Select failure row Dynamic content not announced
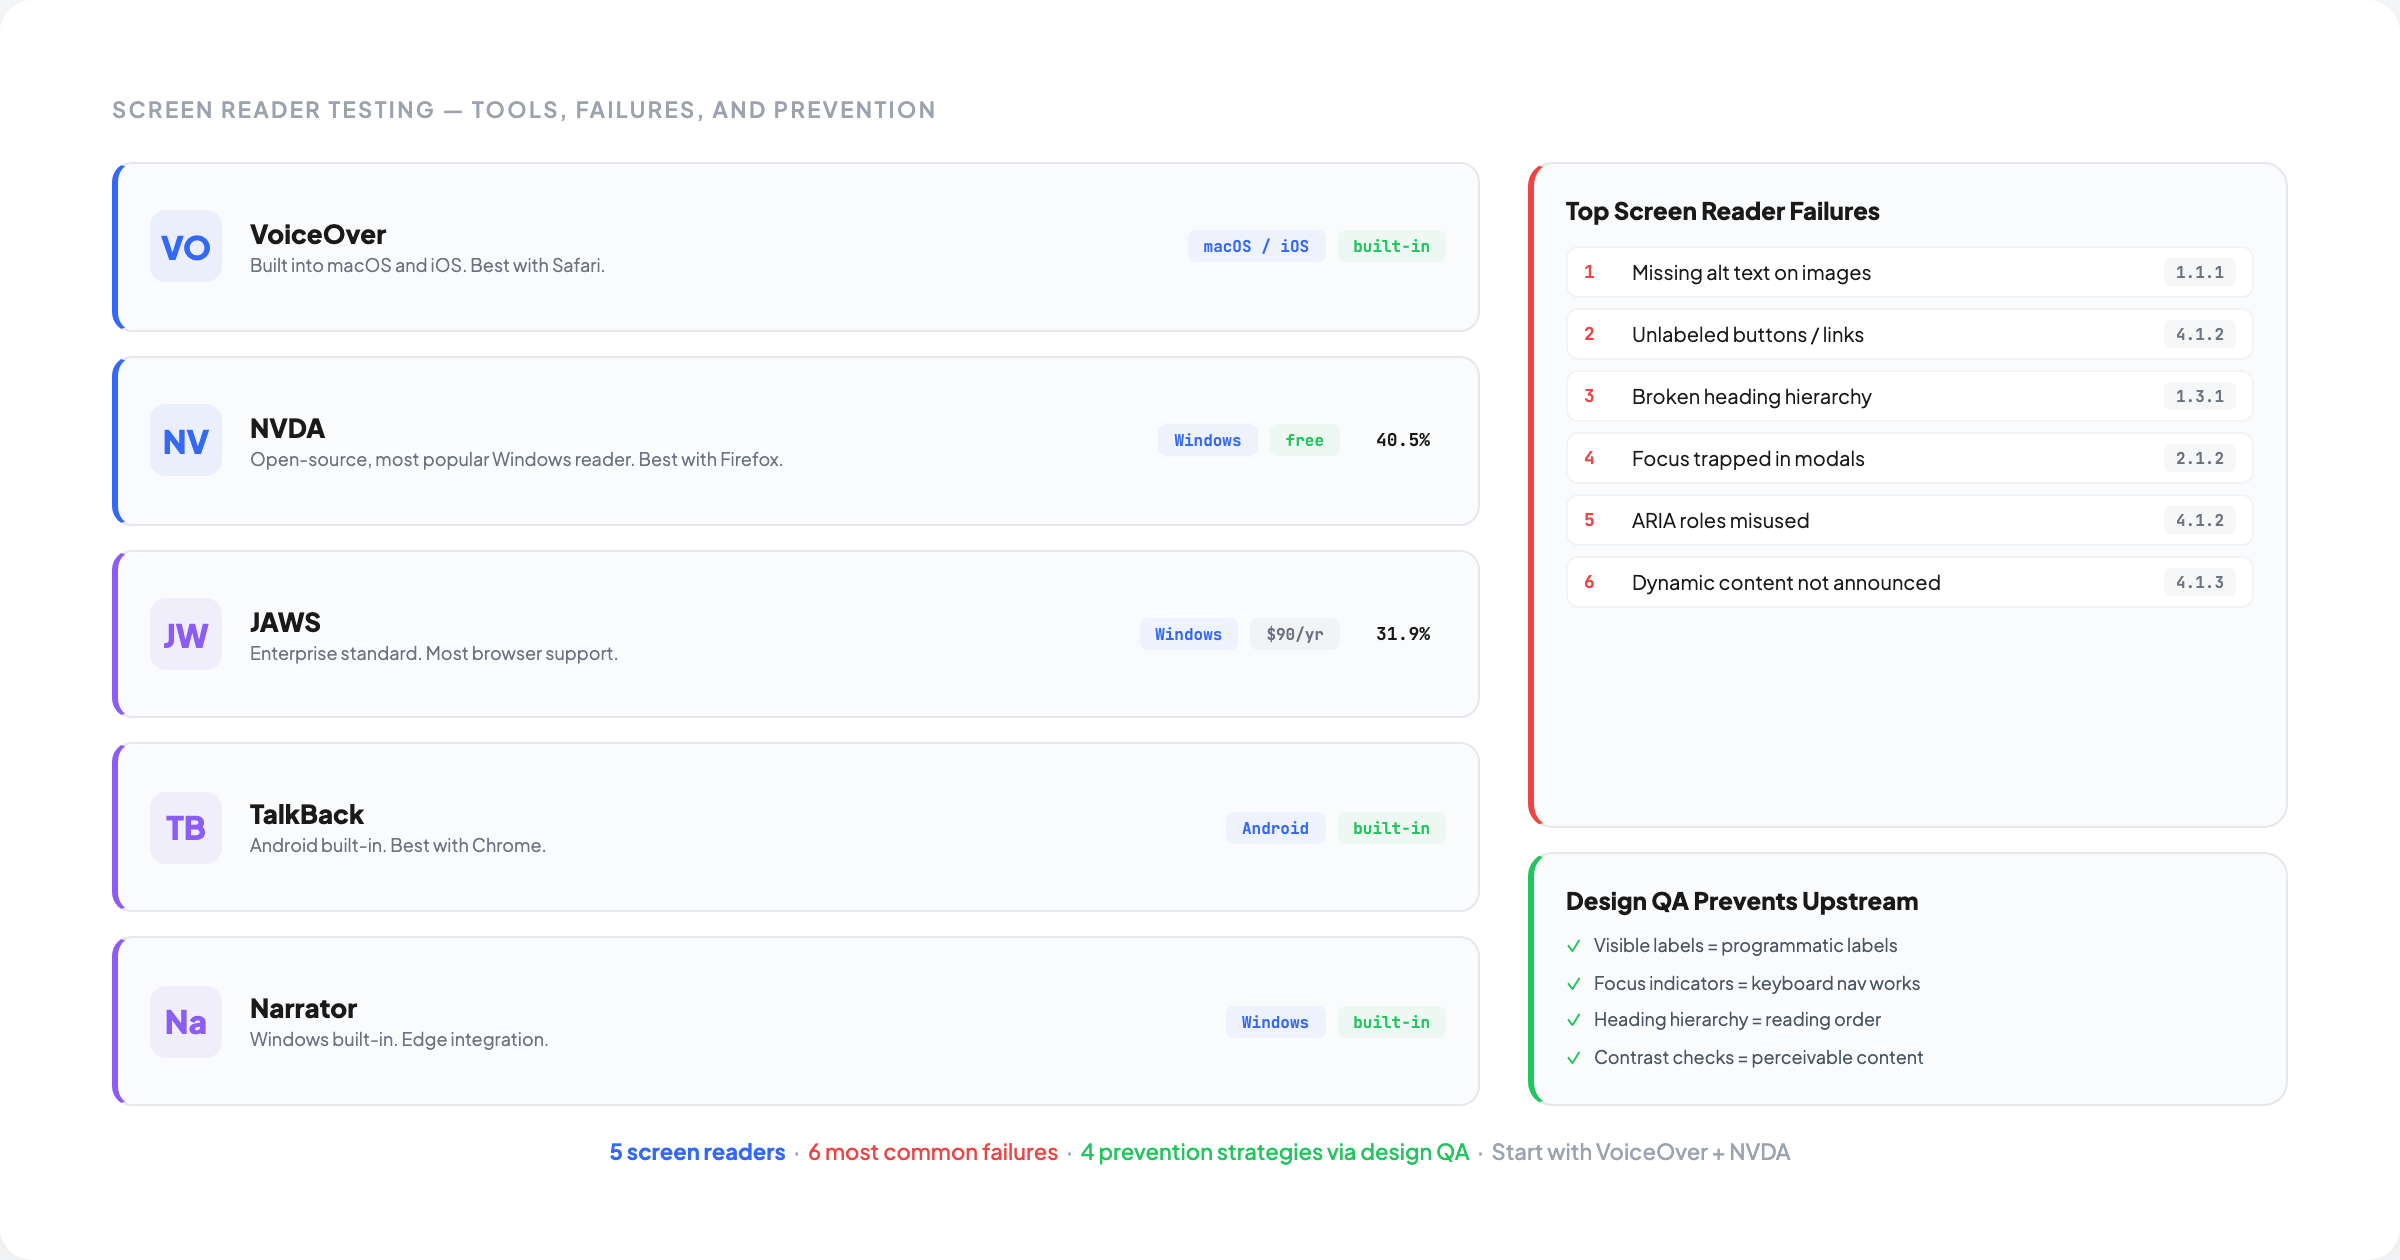This screenshot has height=1260, width=2400. (x=1909, y=582)
